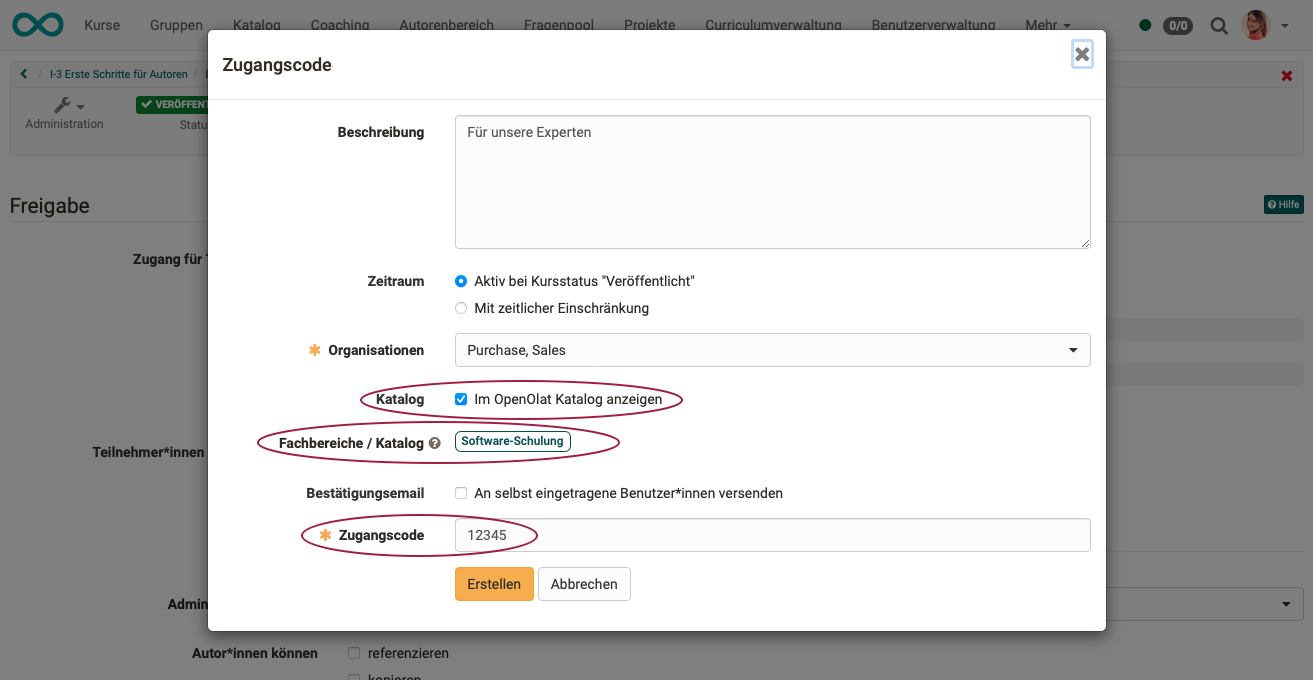Uncheck Im OpenOlat Katalog anzeigen
The image size is (1313, 680).
pyautogui.click(x=461, y=399)
